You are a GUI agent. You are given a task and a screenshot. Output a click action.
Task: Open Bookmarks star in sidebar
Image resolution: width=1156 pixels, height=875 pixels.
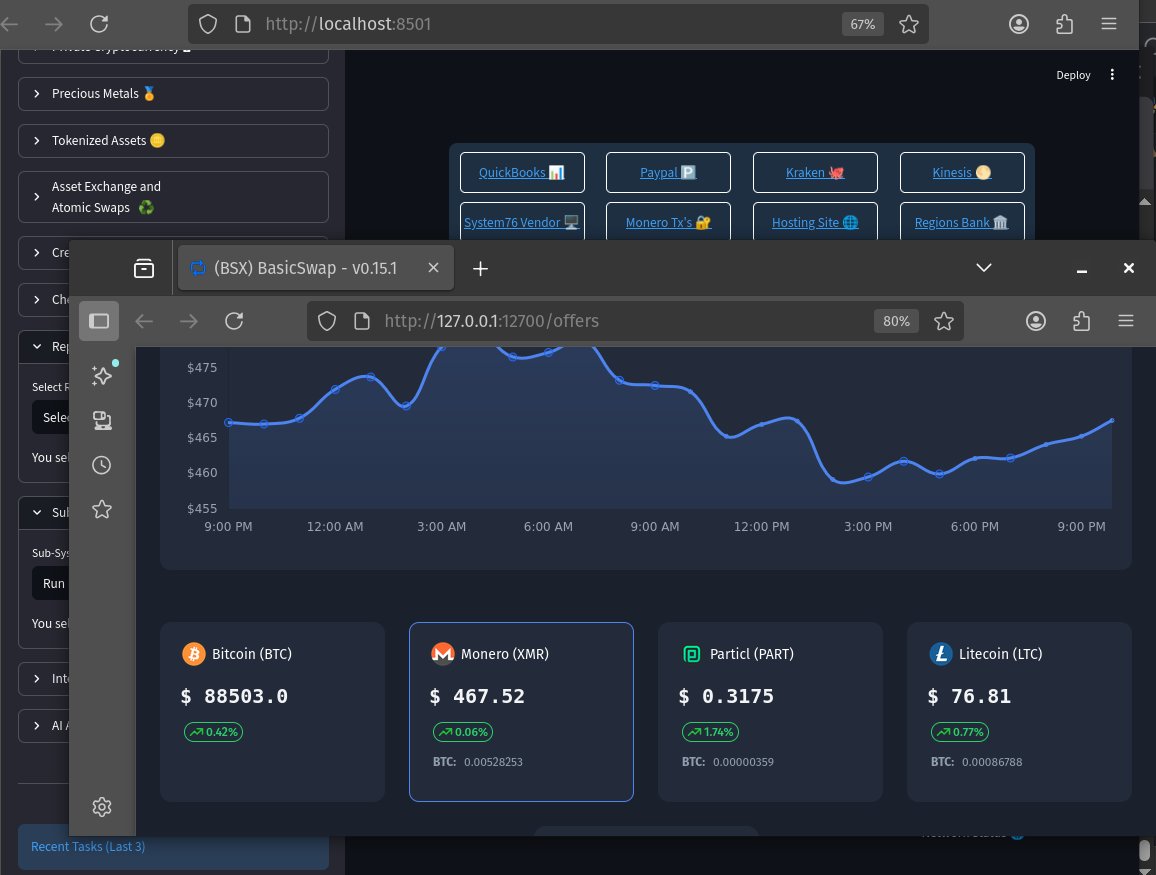pos(101,510)
